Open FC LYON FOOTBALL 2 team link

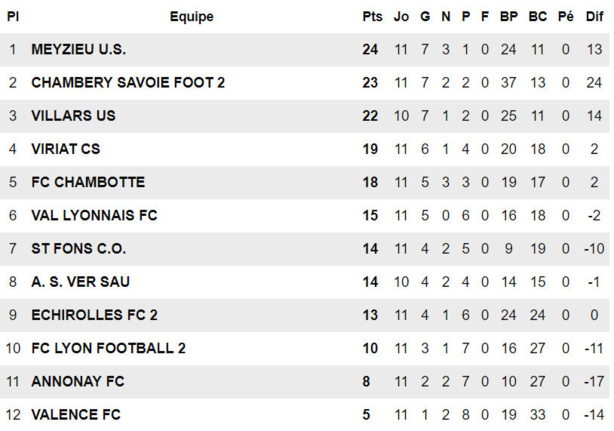pos(108,348)
